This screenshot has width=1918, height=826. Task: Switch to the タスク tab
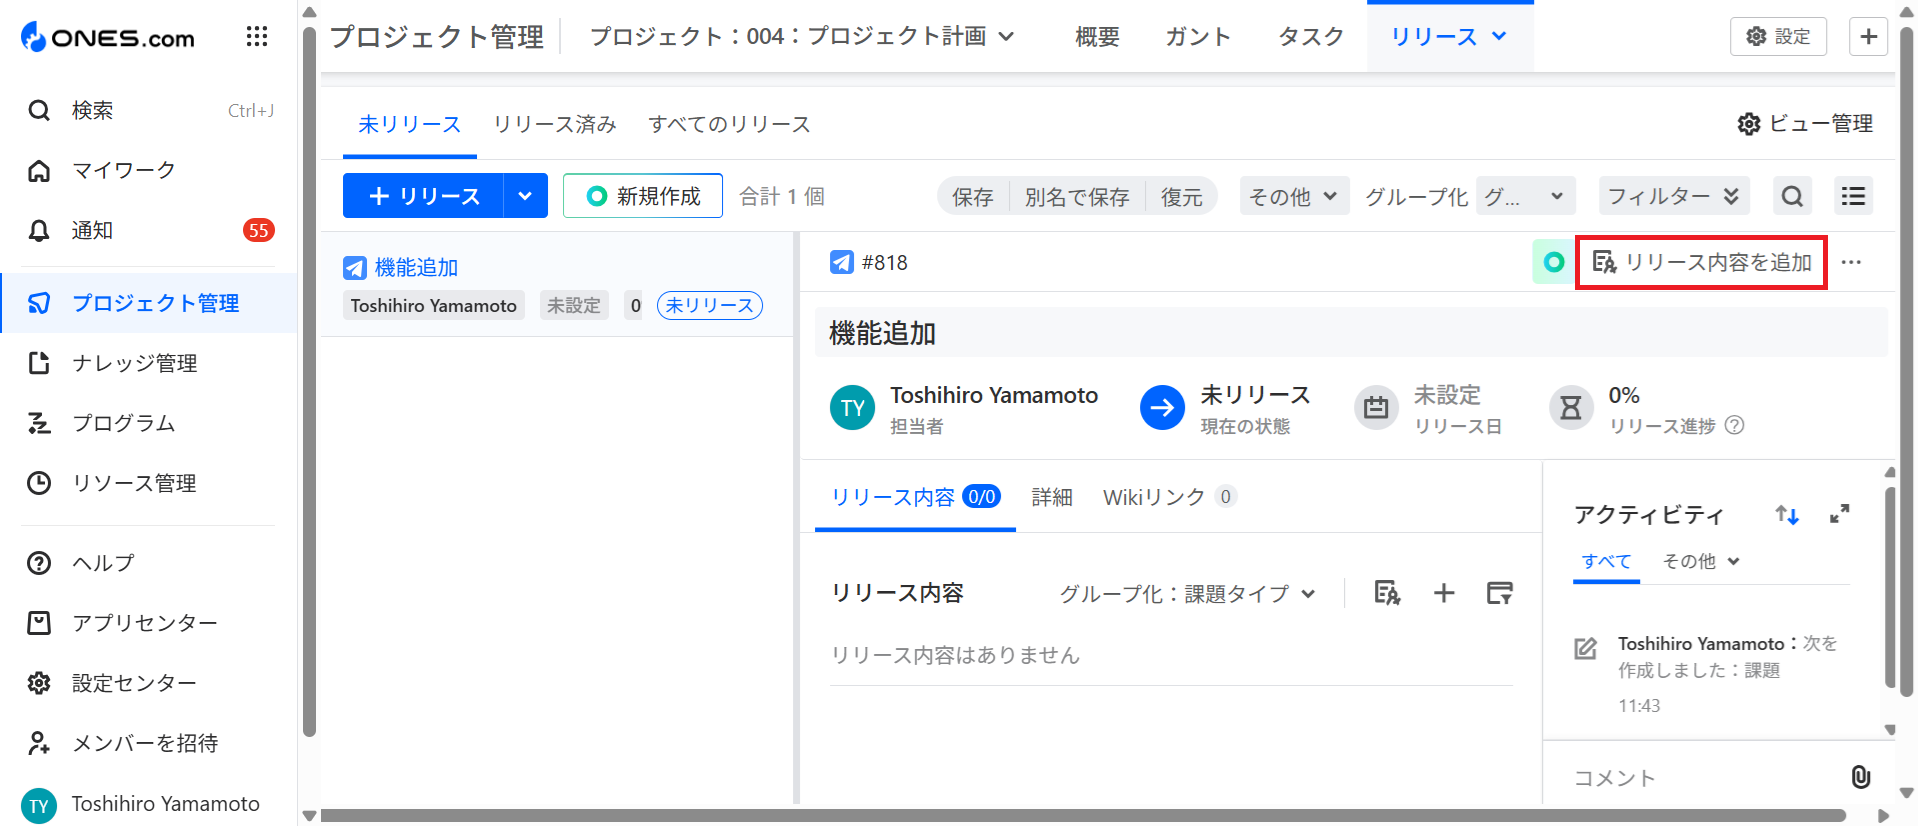coord(1311,37)
